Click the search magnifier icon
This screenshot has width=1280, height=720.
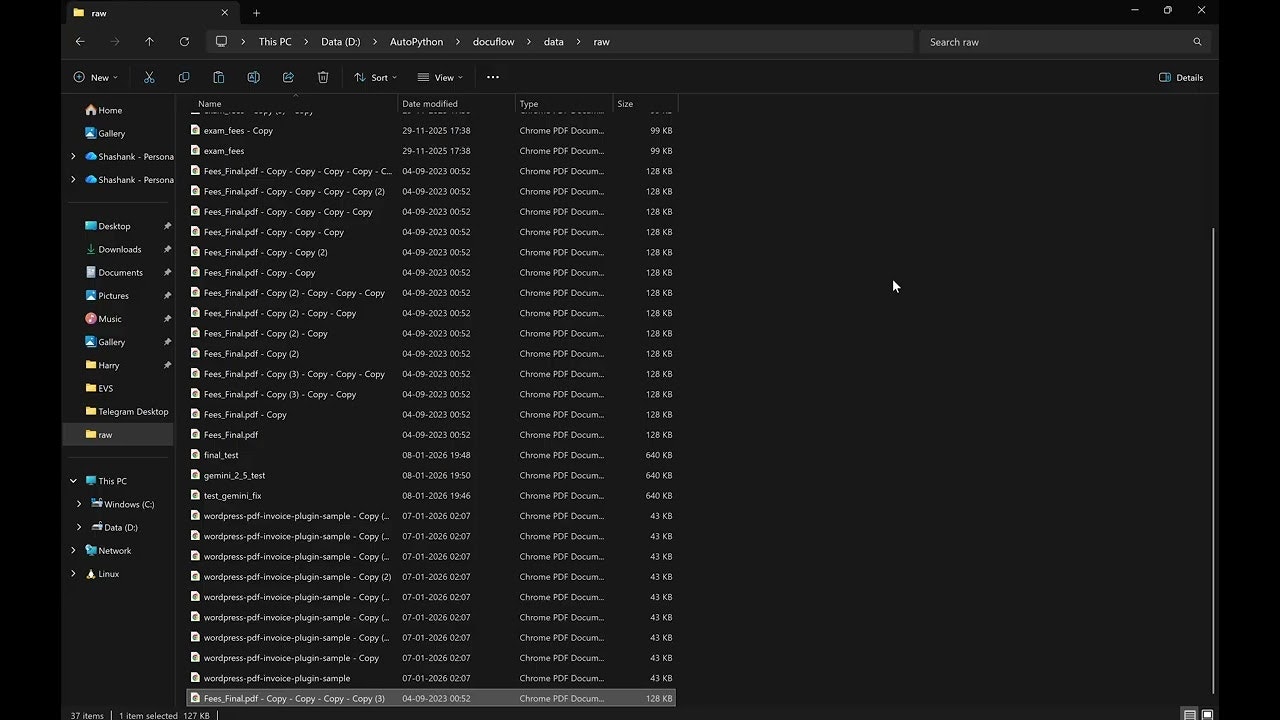1197,42
